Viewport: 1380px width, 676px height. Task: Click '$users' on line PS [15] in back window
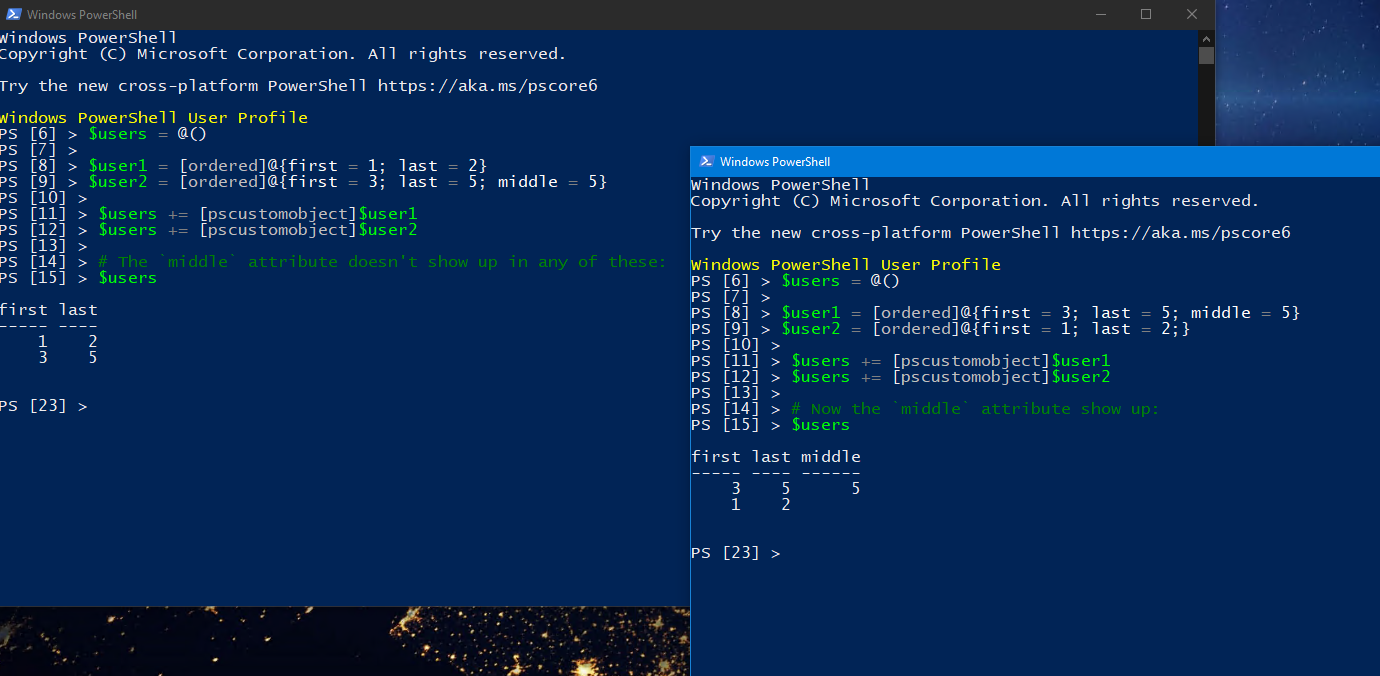pos(128,278)
